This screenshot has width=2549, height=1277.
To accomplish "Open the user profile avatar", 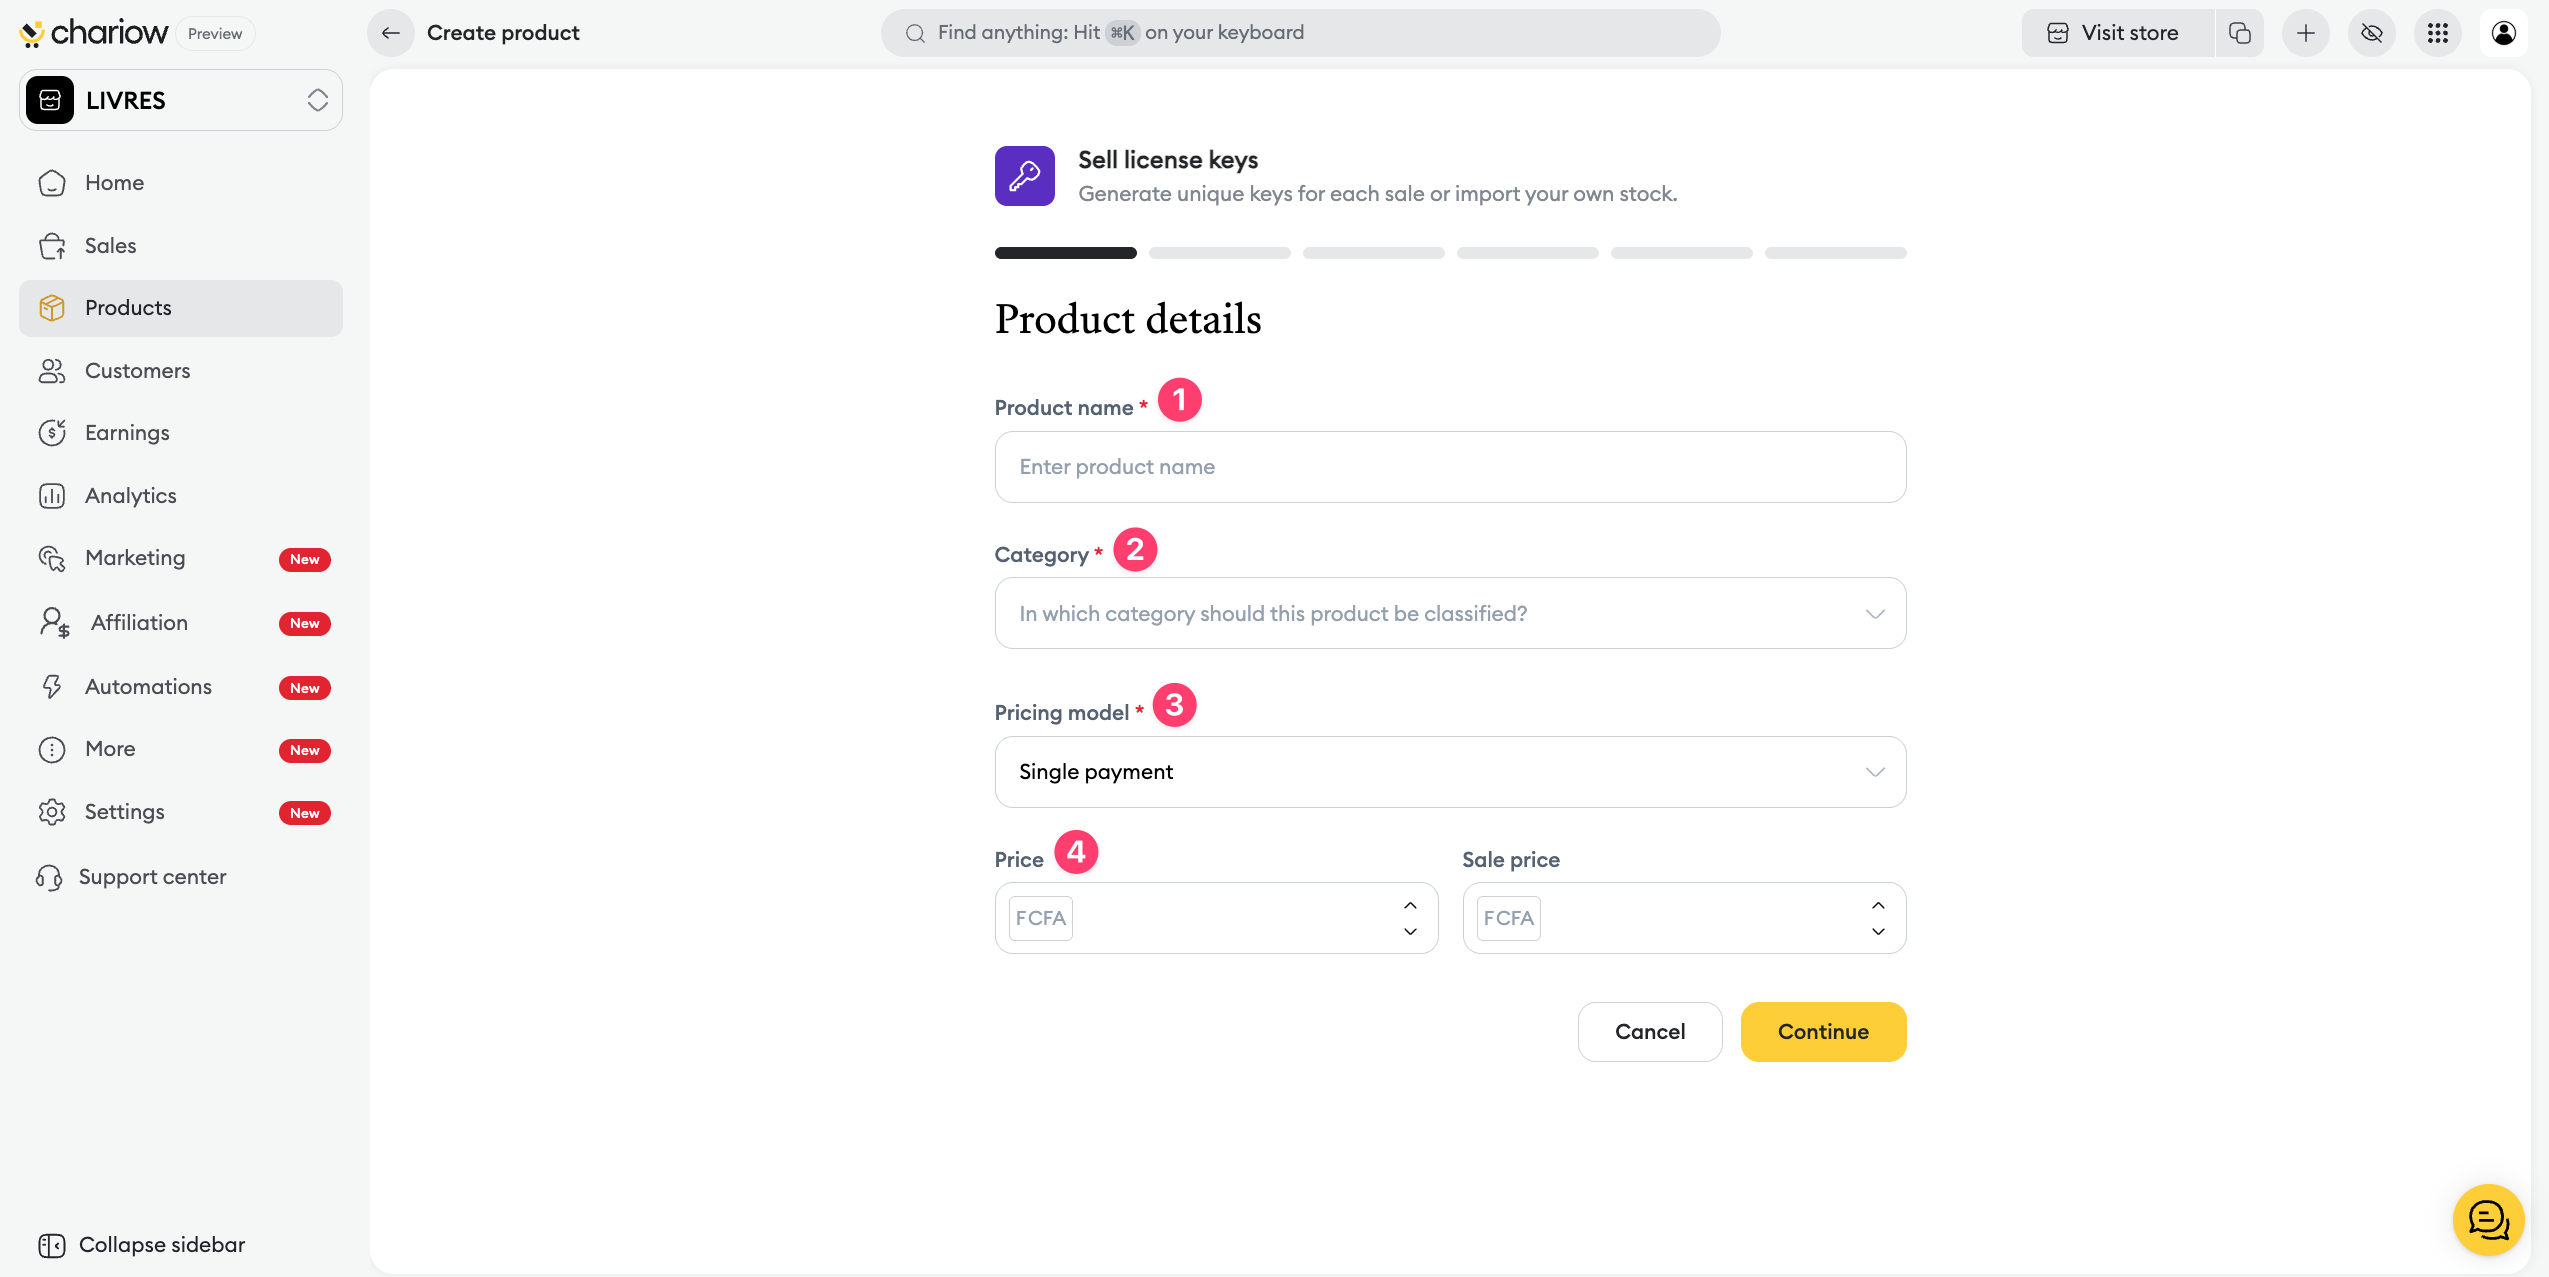I will pyautogui.click(x=2504, y=33).
